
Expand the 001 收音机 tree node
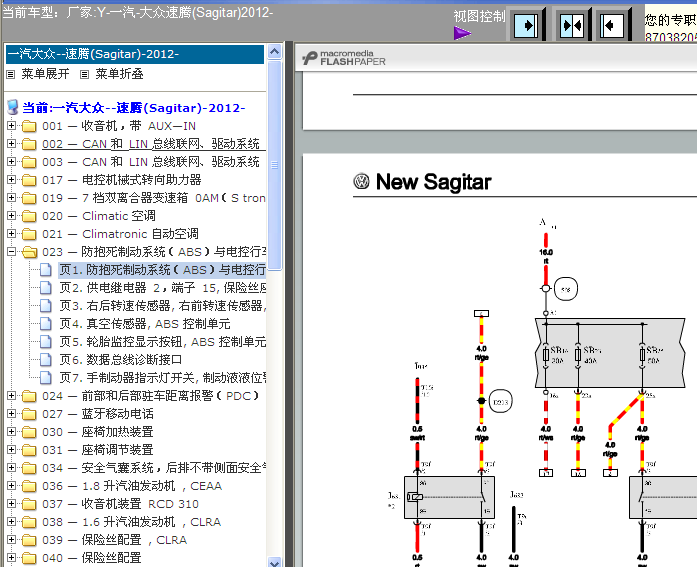click(12, 126)
